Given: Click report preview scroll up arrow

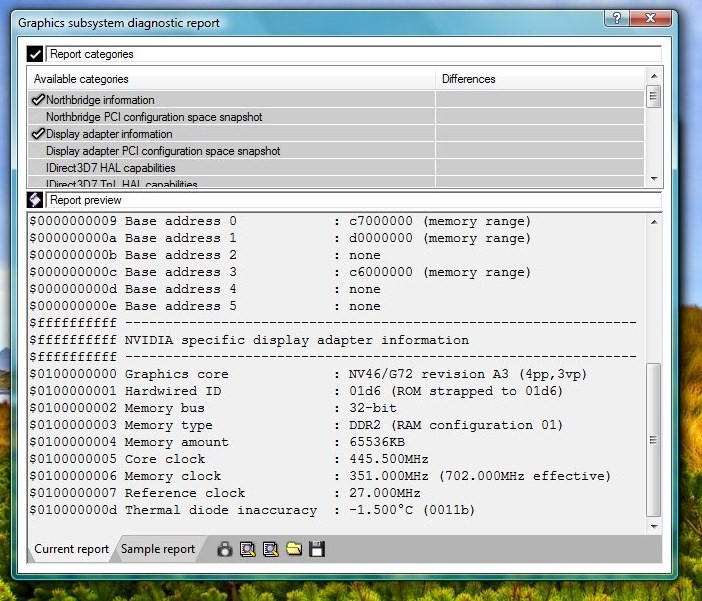Looking at the screenshot, I should pyautogui.click(x=654, y=222).
